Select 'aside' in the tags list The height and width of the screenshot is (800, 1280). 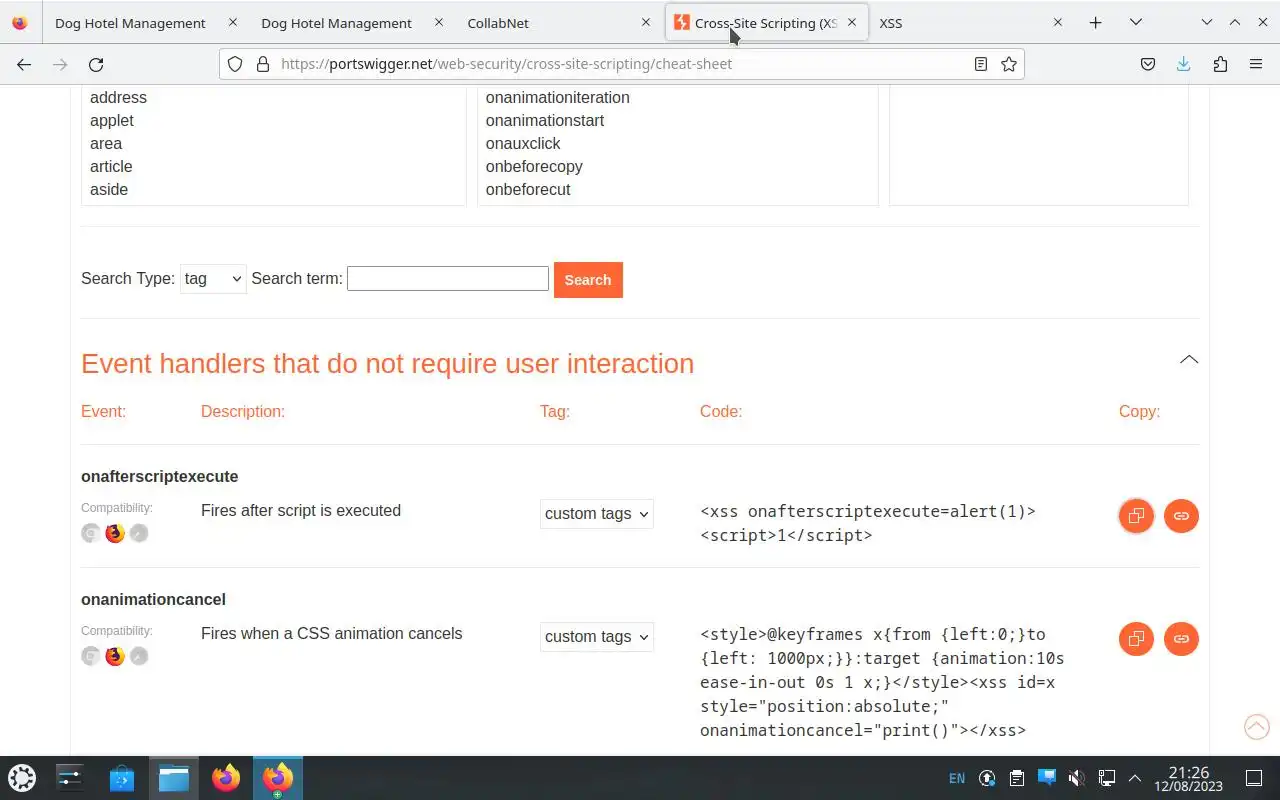click(109, 190)
